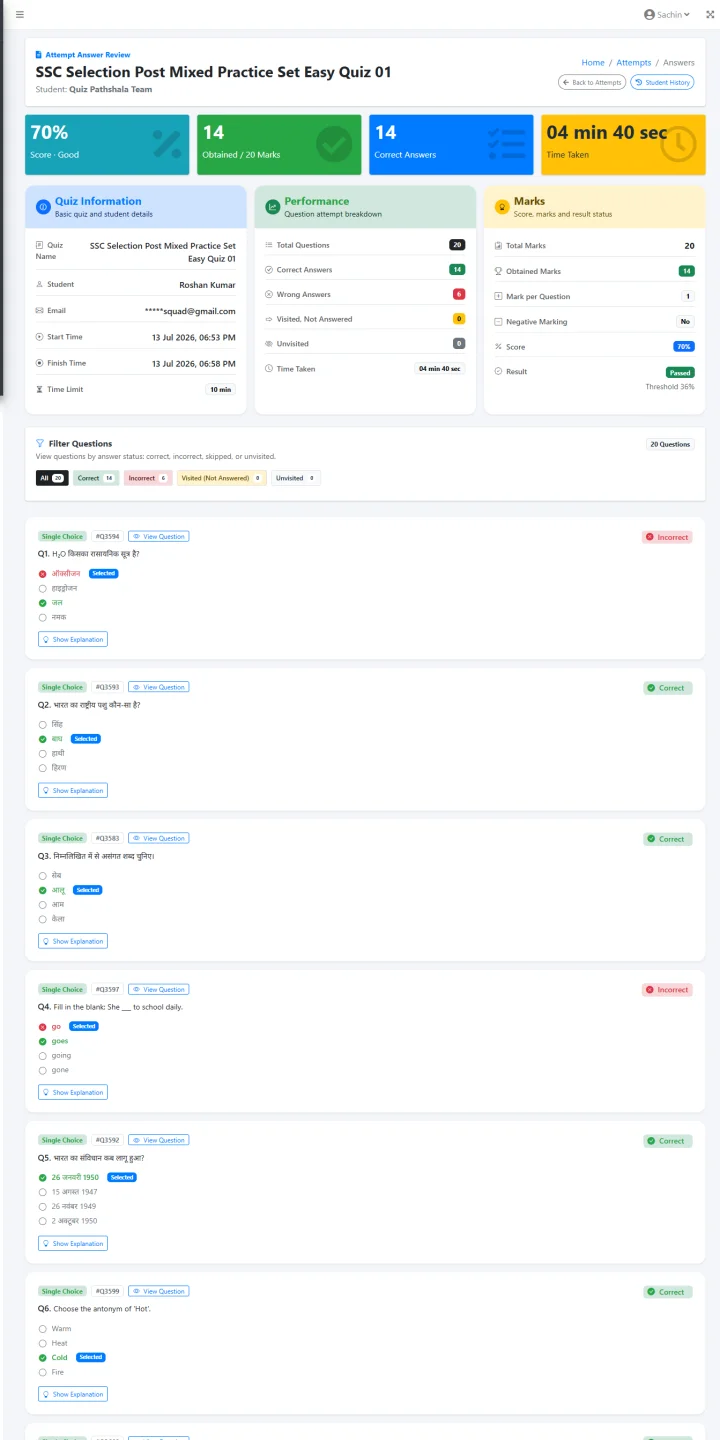720x1440 pixels.
Task: Click the clock icon on Time Taken card
Action: pyautogui.click(x=678, y=144)
